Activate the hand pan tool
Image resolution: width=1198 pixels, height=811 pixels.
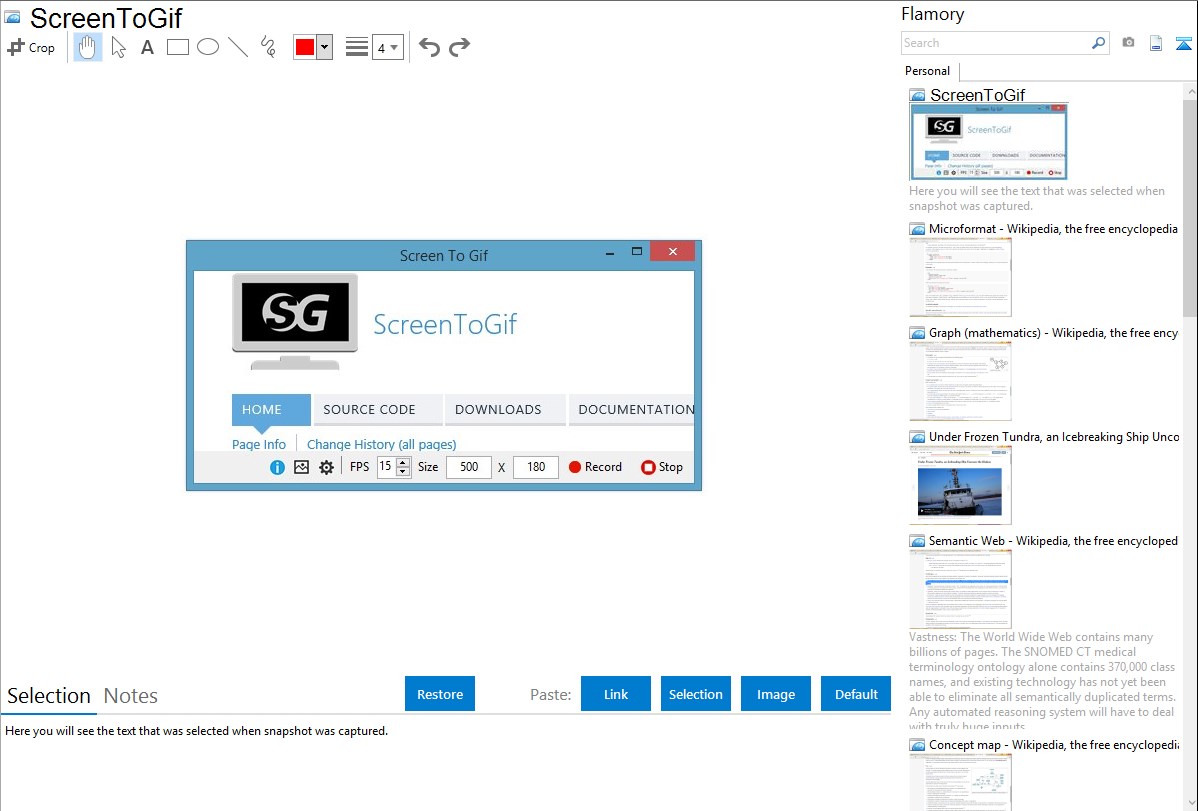pyautogui.click(x=88, y=47)
